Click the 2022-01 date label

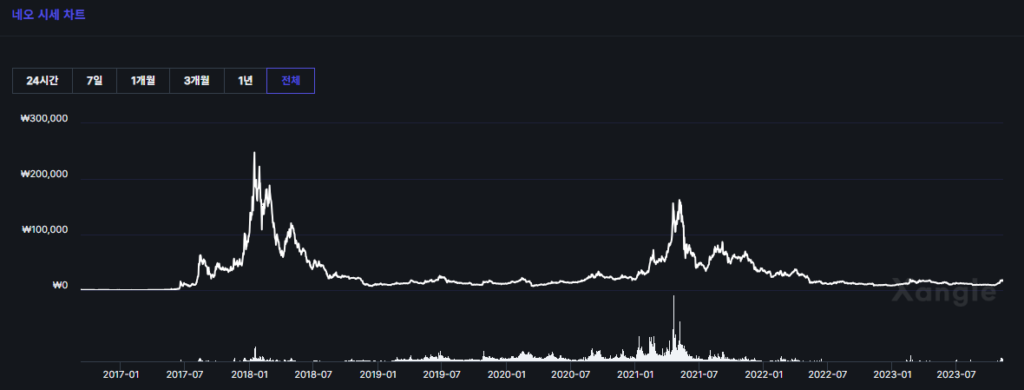[x=763, y=375]
